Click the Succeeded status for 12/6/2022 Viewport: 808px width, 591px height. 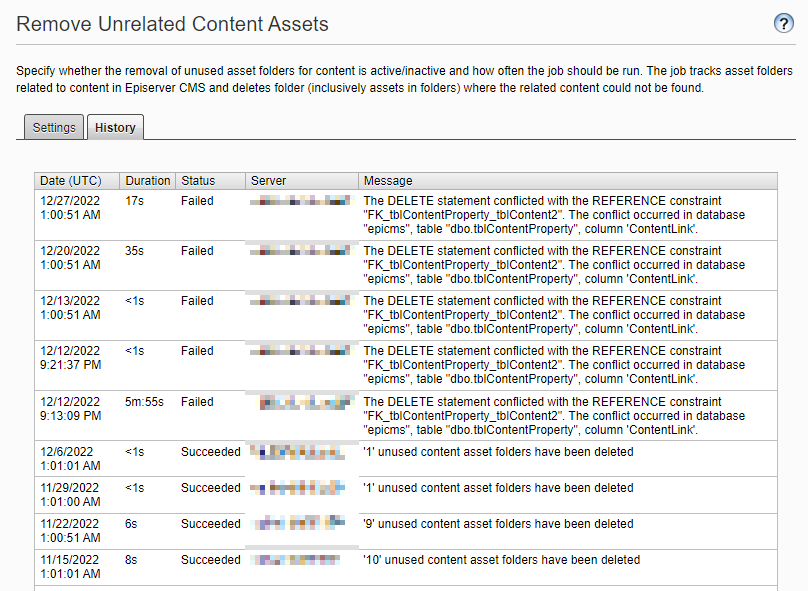tap(211, 452)
